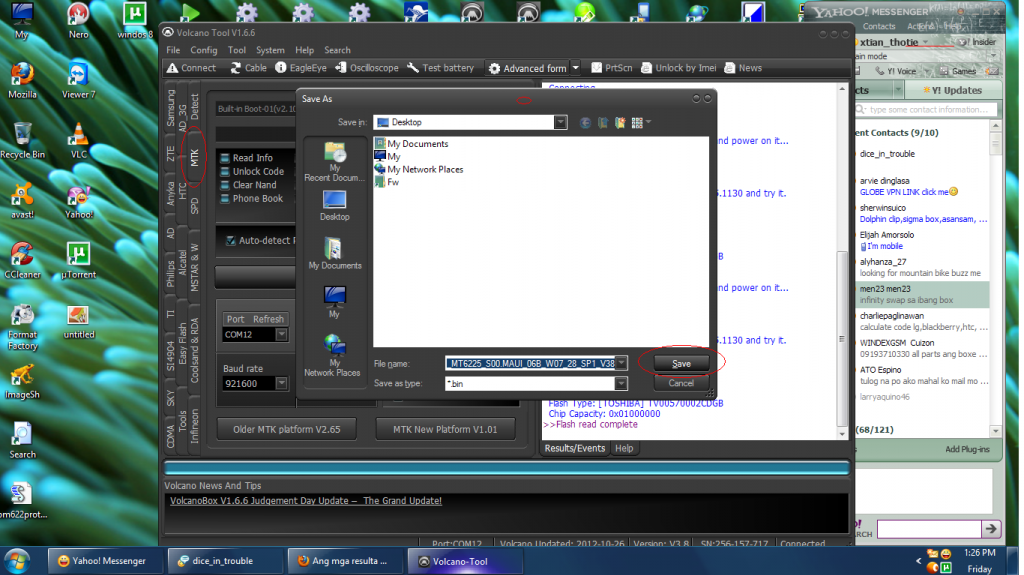Switch to the Results/Events tab
This screenshot has height=575, width=1024.
575,448
